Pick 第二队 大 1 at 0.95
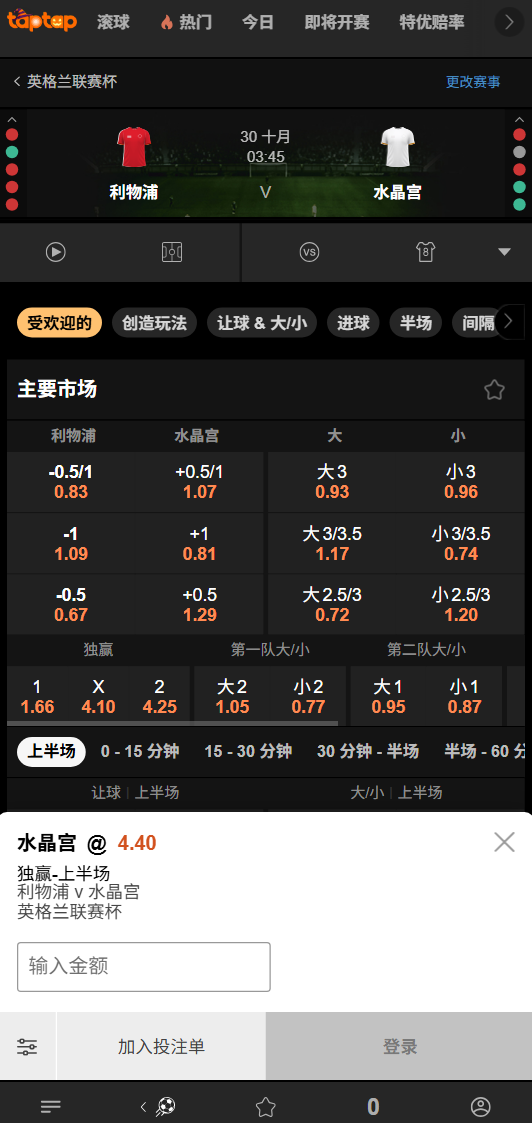532x1123 pixels. click(388, 697)
